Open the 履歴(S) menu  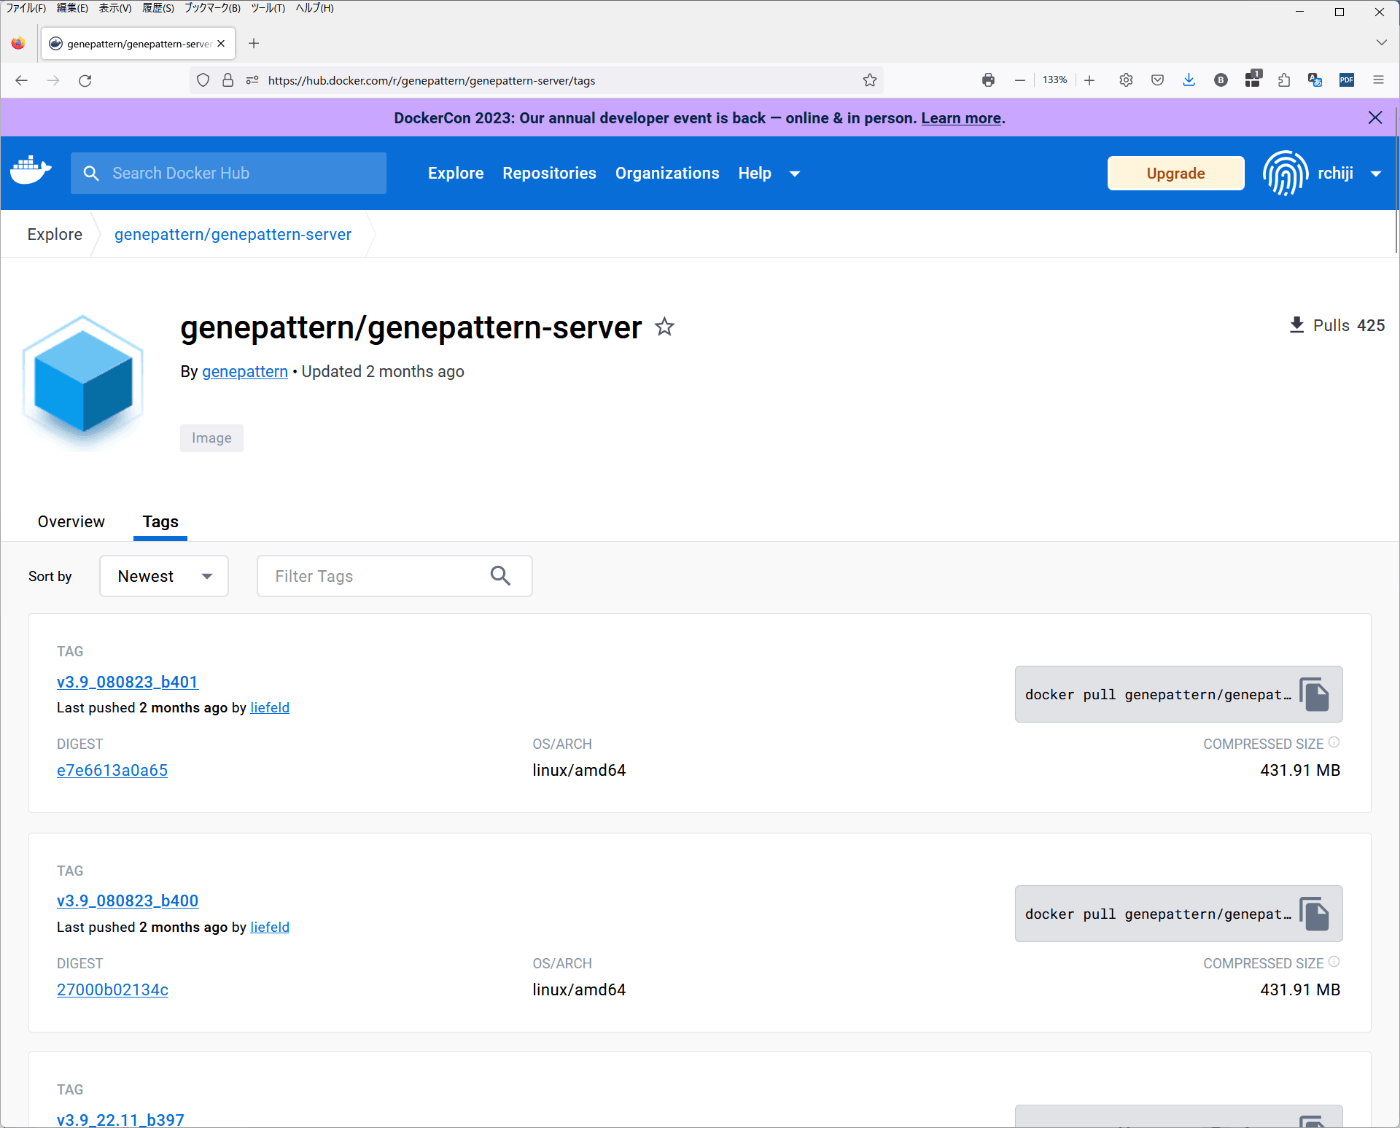point(158,8)
